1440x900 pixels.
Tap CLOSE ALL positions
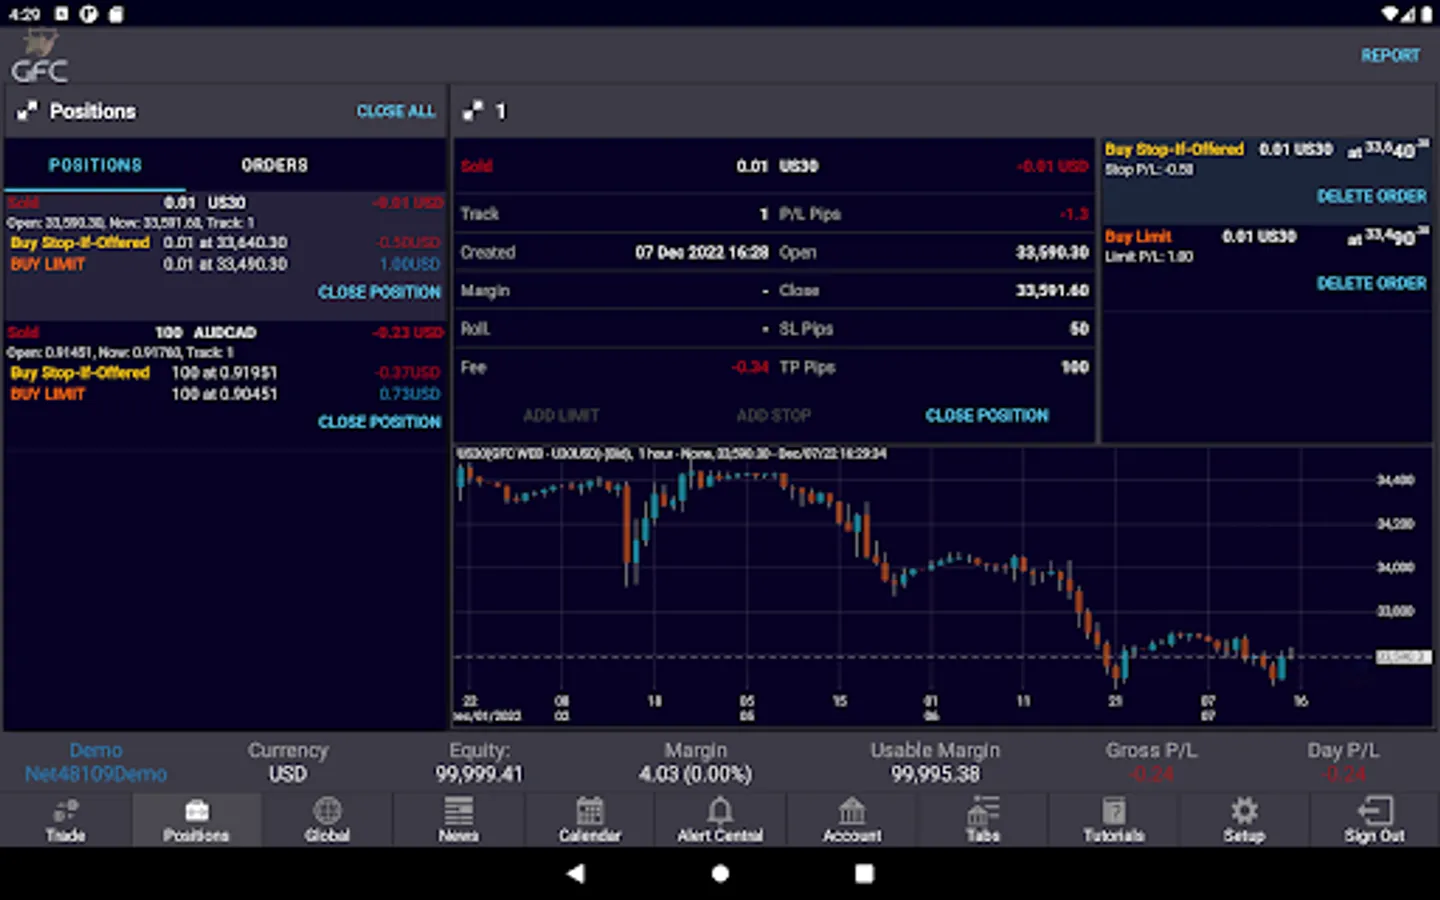tap(396, 111)
